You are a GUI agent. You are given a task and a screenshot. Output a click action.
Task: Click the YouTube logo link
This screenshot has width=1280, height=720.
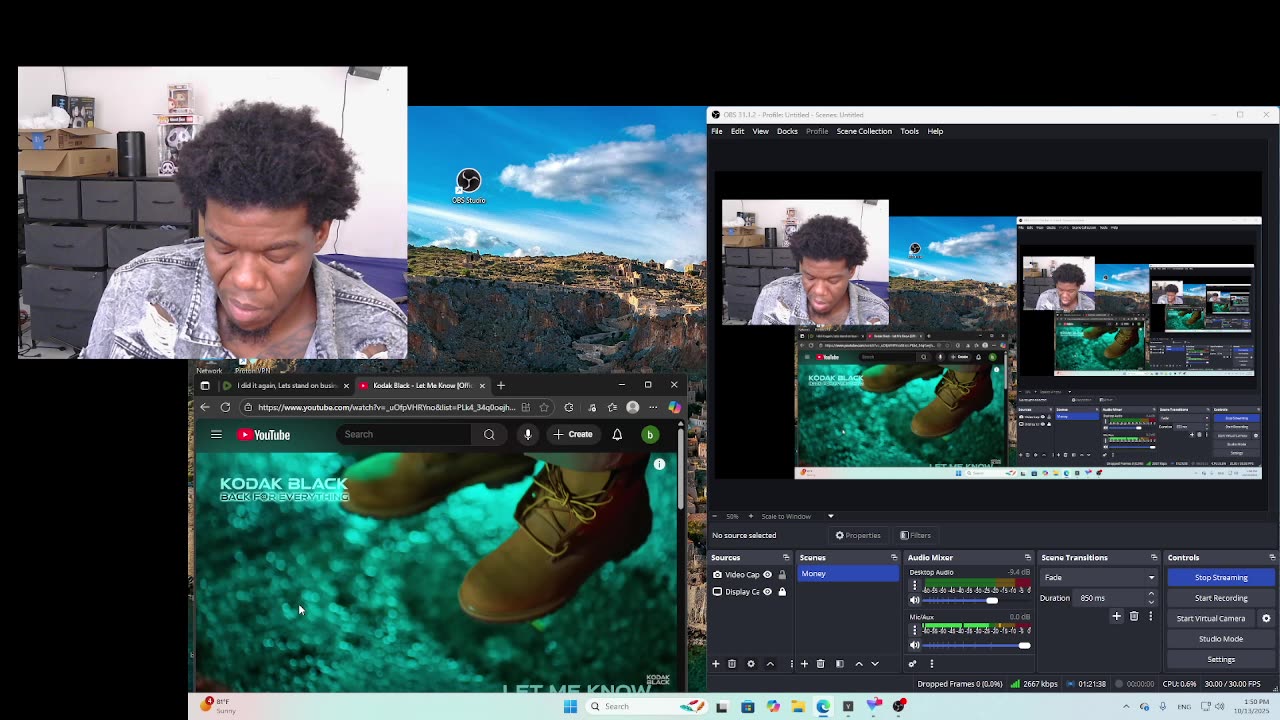(264, 435)
